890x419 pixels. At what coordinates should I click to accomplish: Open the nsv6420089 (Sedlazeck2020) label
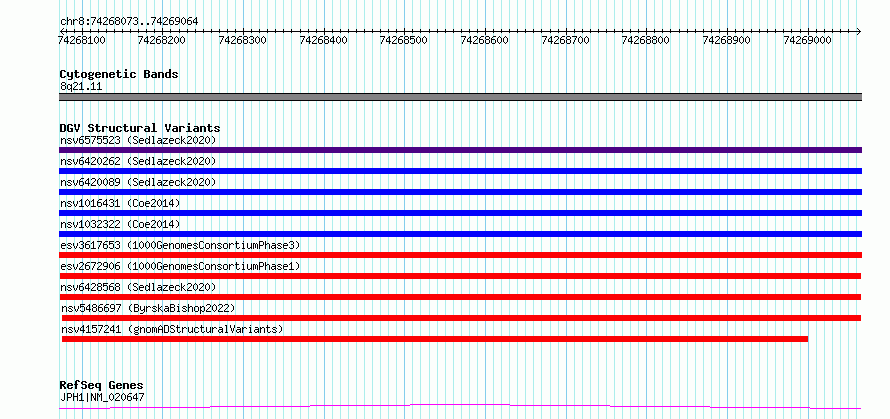coord(138,182)
